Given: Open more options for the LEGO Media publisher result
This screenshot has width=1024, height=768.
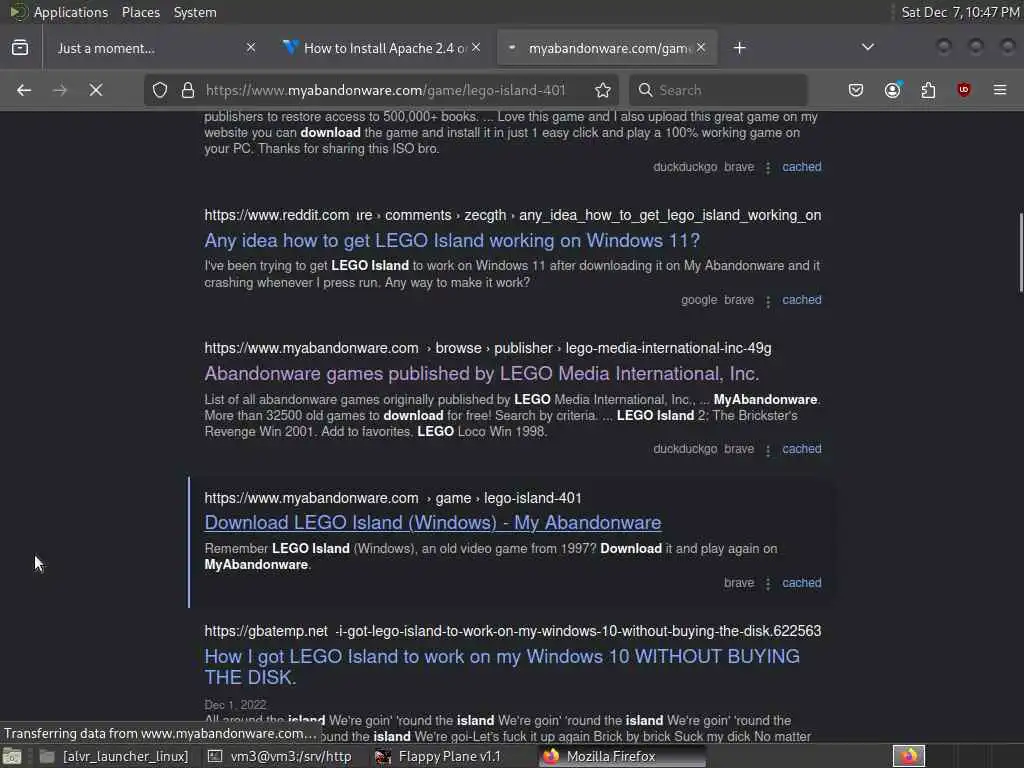Looking at the screenshot, I should click(768, 450).
